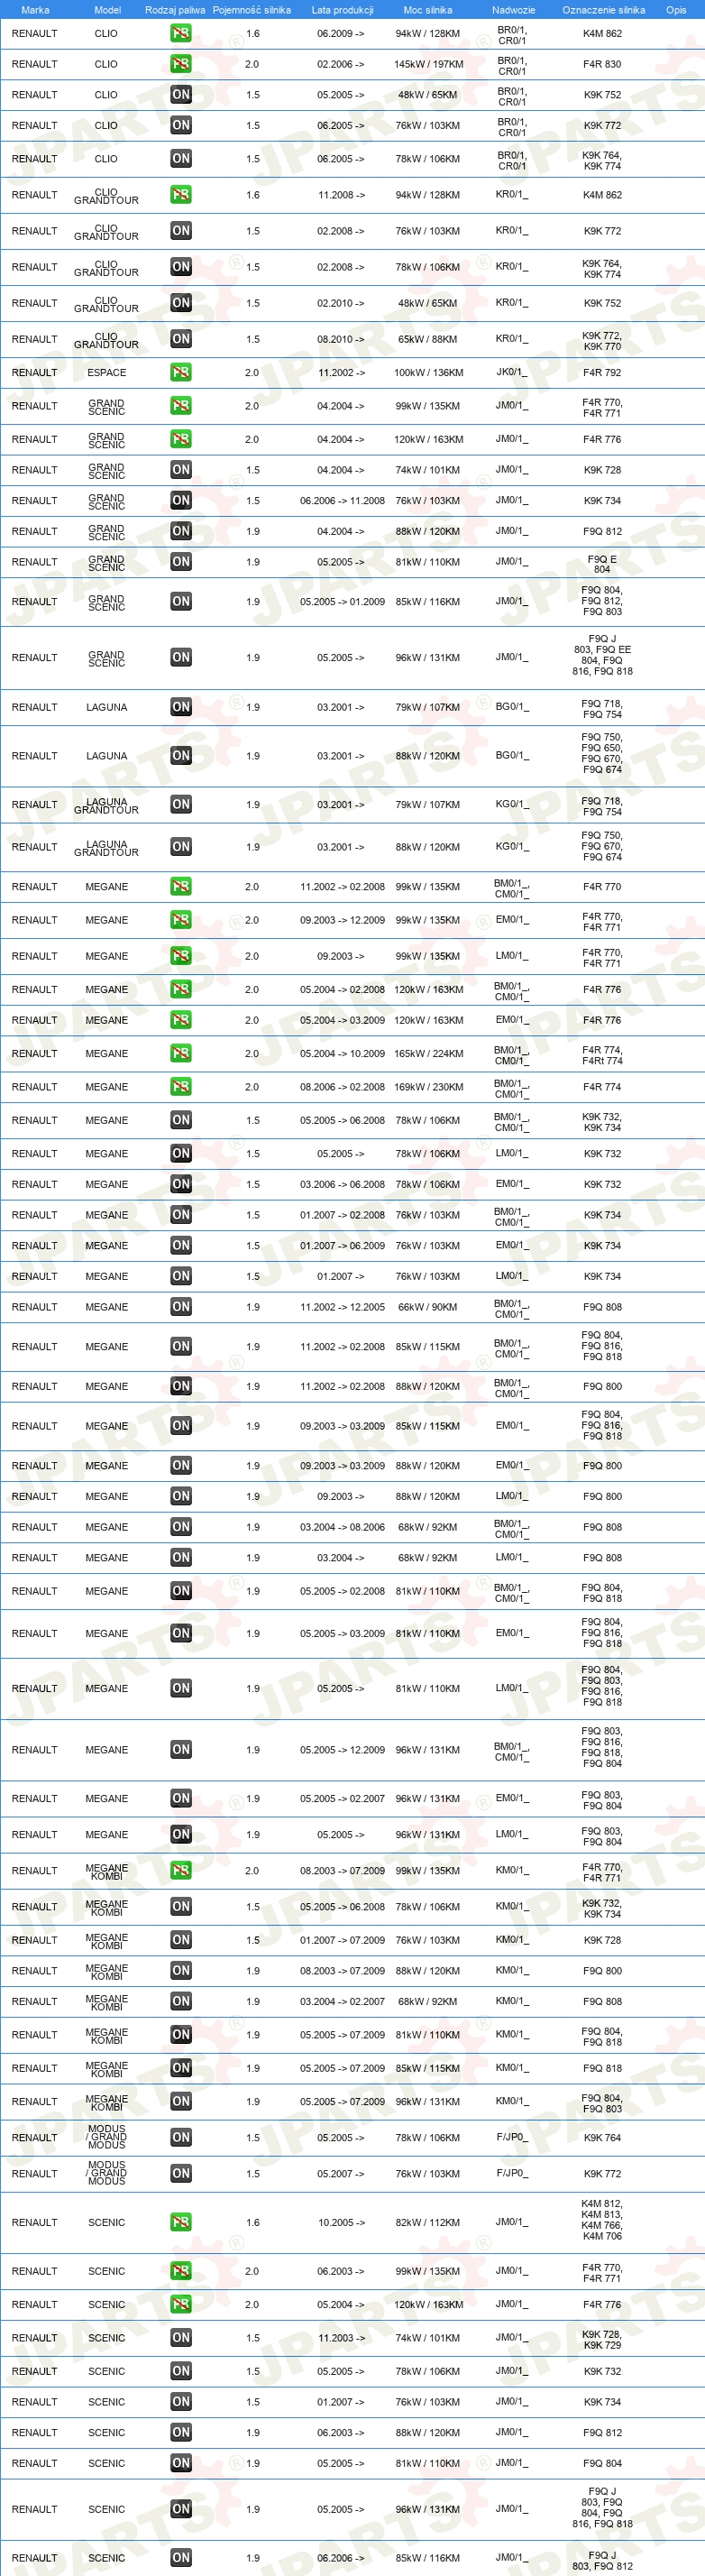Click petrol icon in GRAND SCENIC F4R 776 row
This screenshot has width=705, height=2576.
[x=180, y=439]
